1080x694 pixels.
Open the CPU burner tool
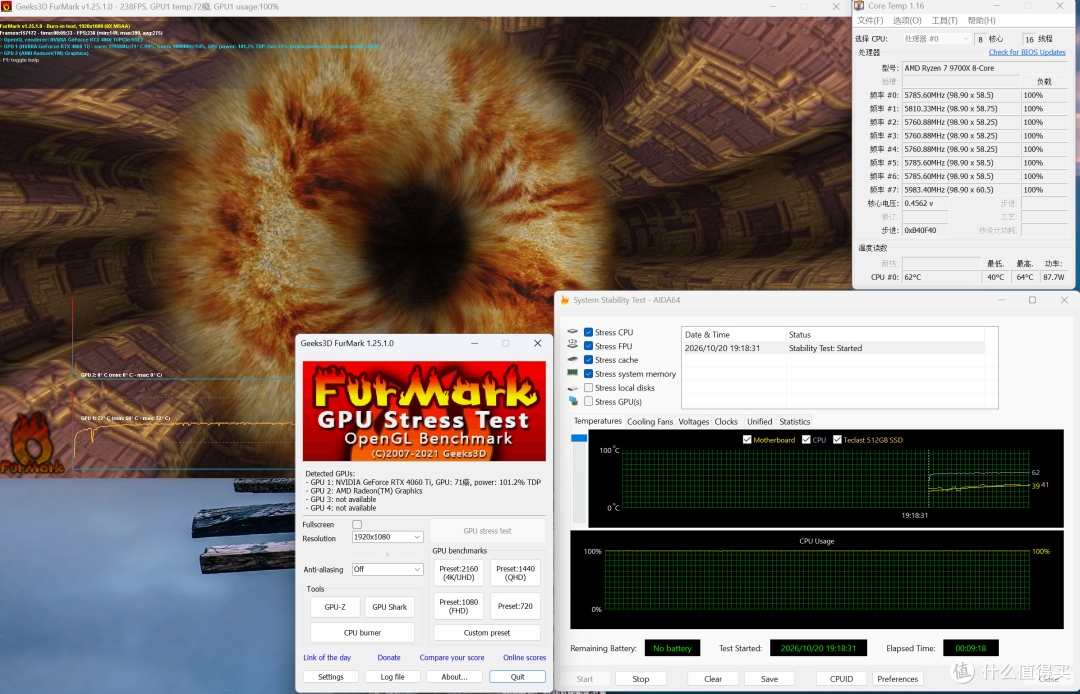click(362, 632)
